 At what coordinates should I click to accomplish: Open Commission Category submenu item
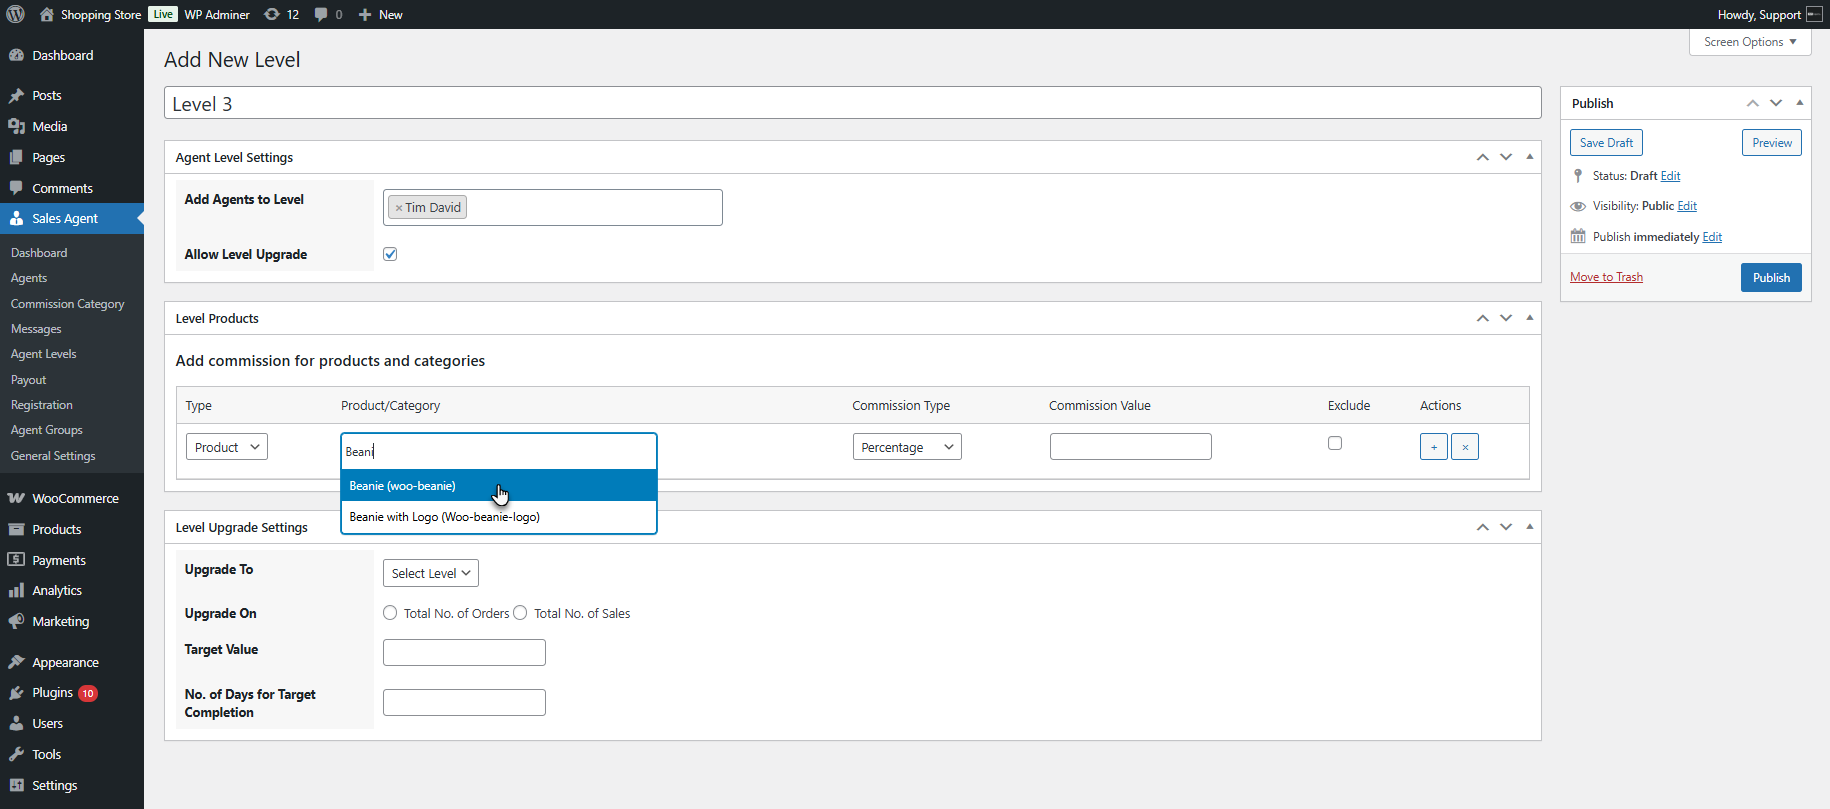pos(68,304)
